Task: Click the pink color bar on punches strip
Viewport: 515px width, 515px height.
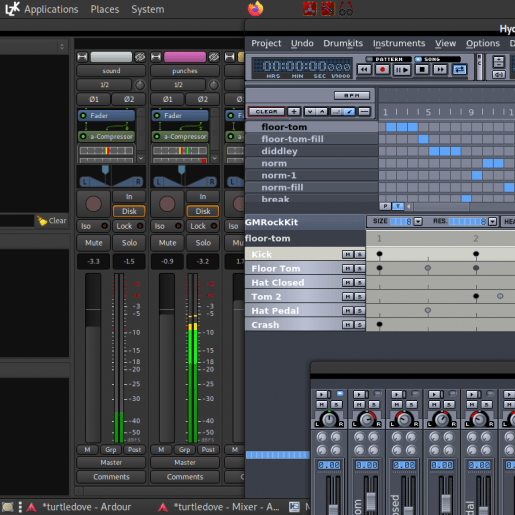Action: (x=185, y=57)
